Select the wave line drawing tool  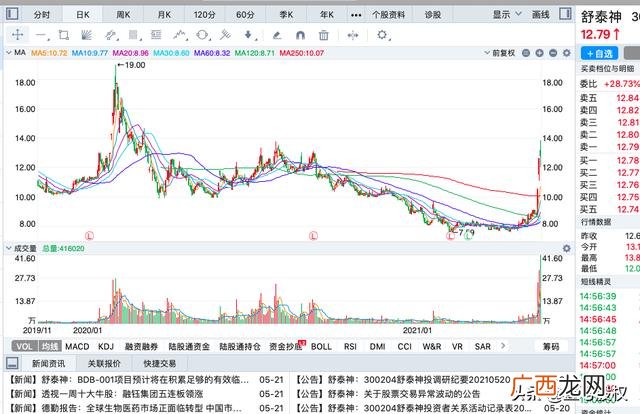click(179, 35)
